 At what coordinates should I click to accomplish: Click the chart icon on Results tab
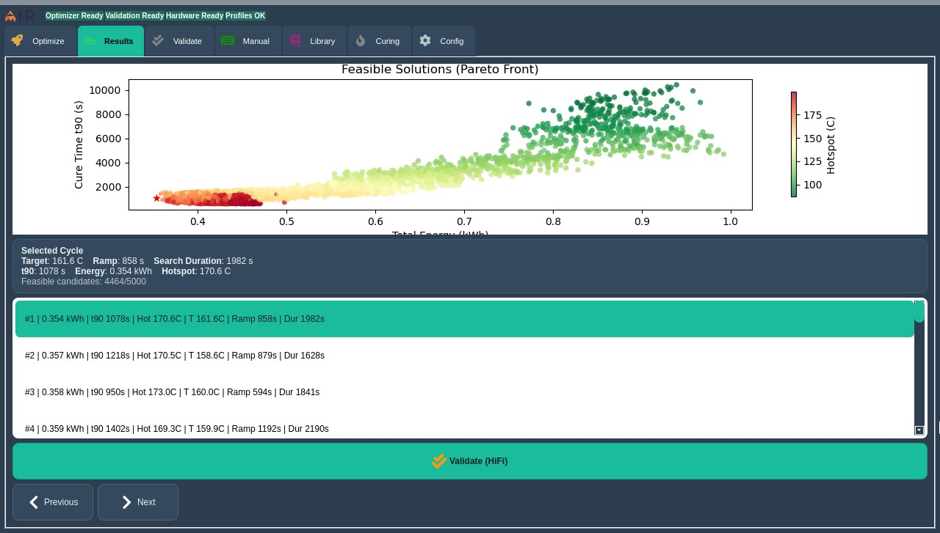pyautogui.click(x=90, y=41)
